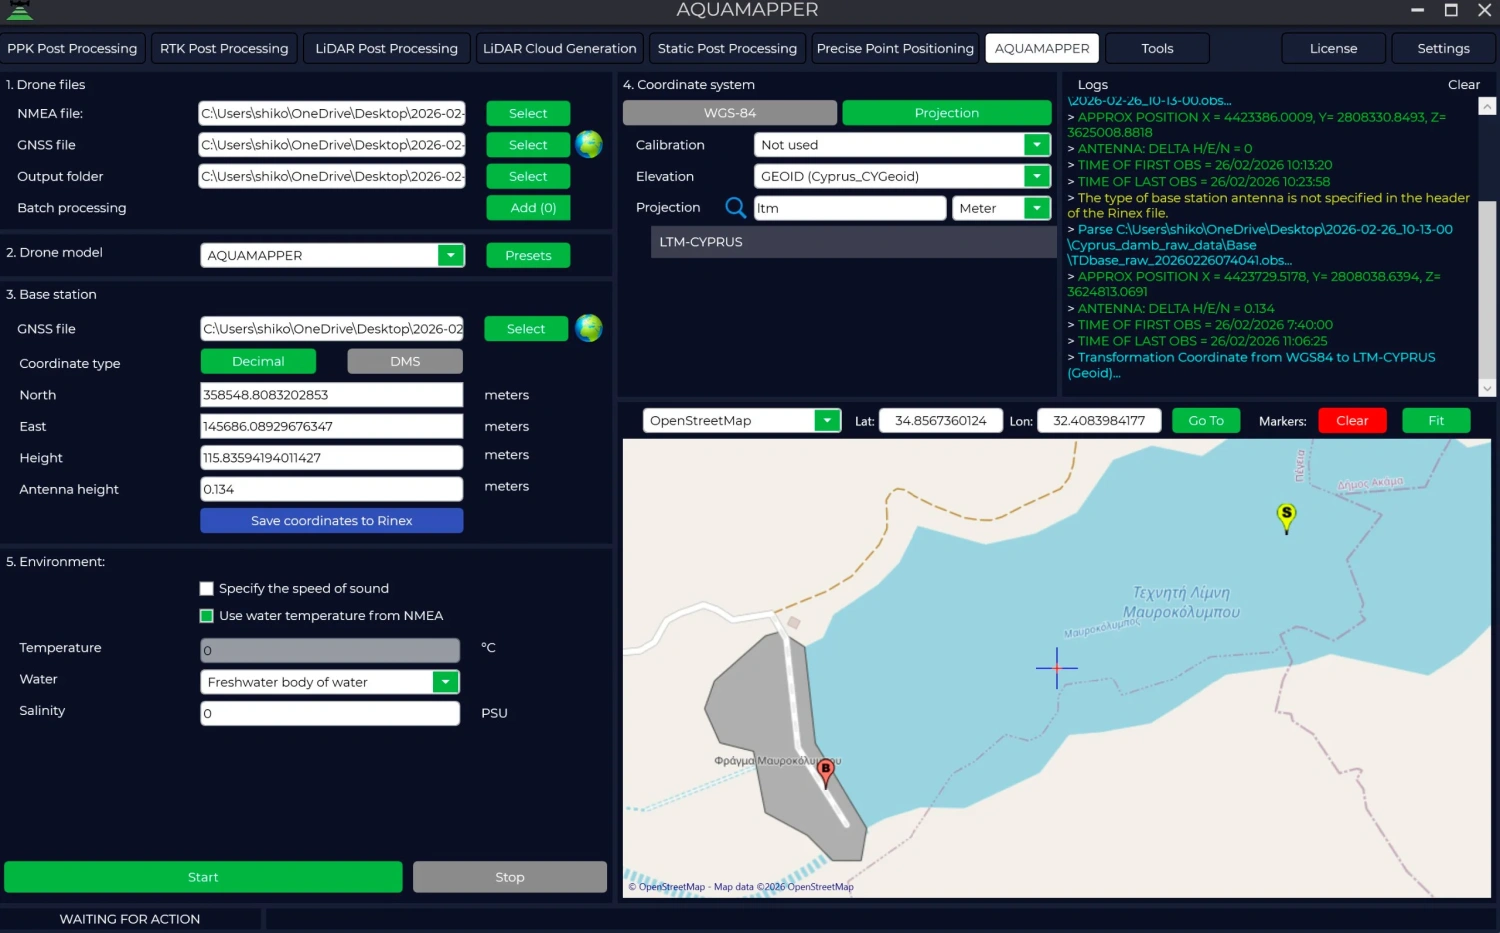The height and width of the screenshot is (933, 1500).
Task: Click the Logs scrollbar down arrow
Action: pyautogui.click(x=1487, y=388)
